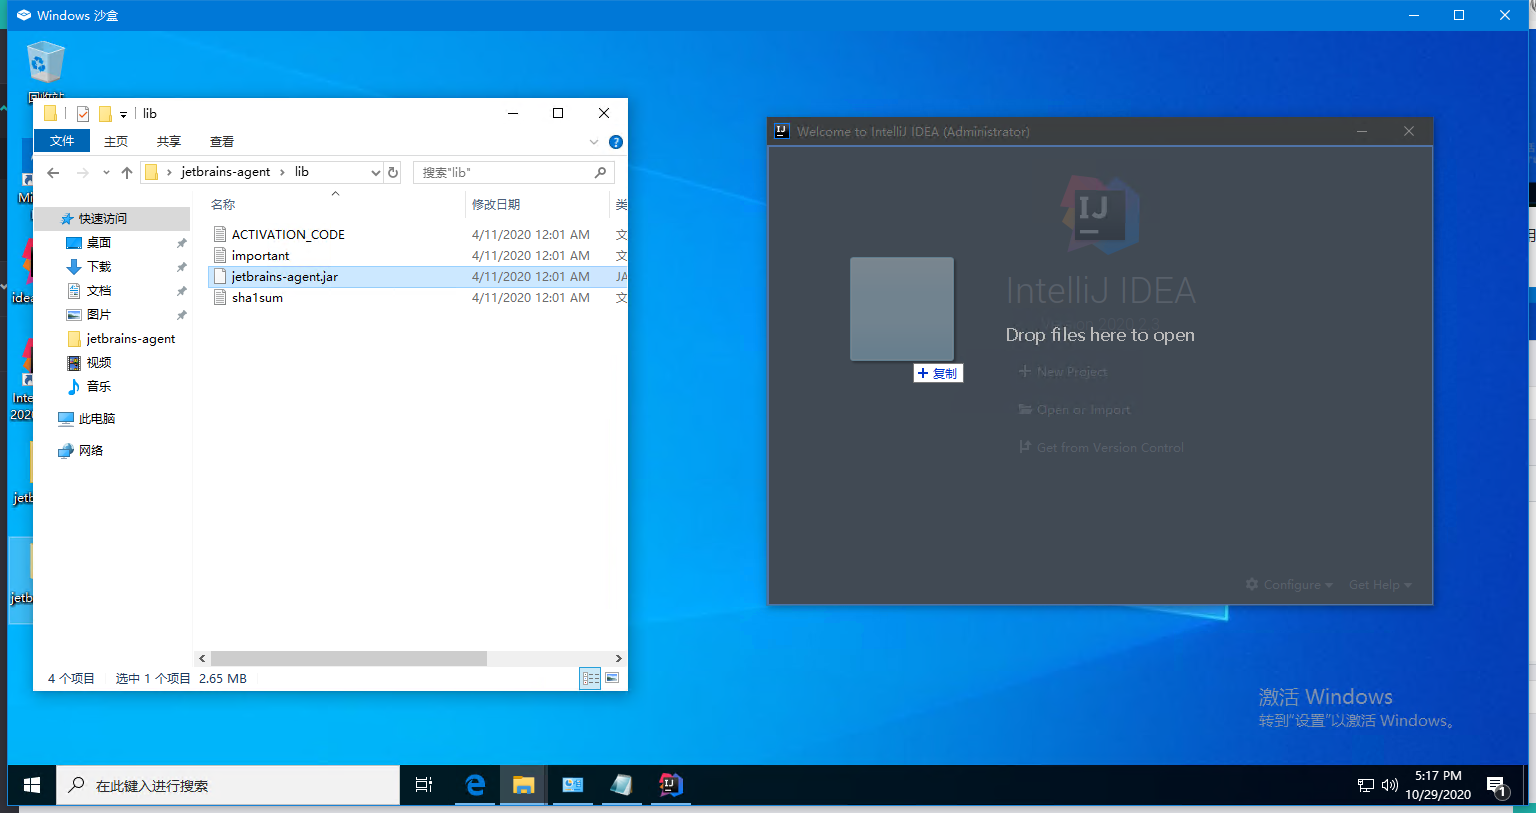
Task: Open the network tray icon
Action: click(1365, 785)
